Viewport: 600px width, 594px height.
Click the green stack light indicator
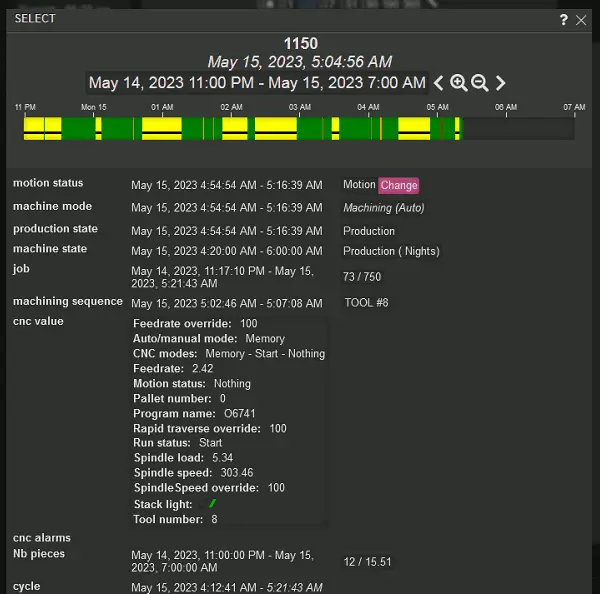[x=212, y=504]
